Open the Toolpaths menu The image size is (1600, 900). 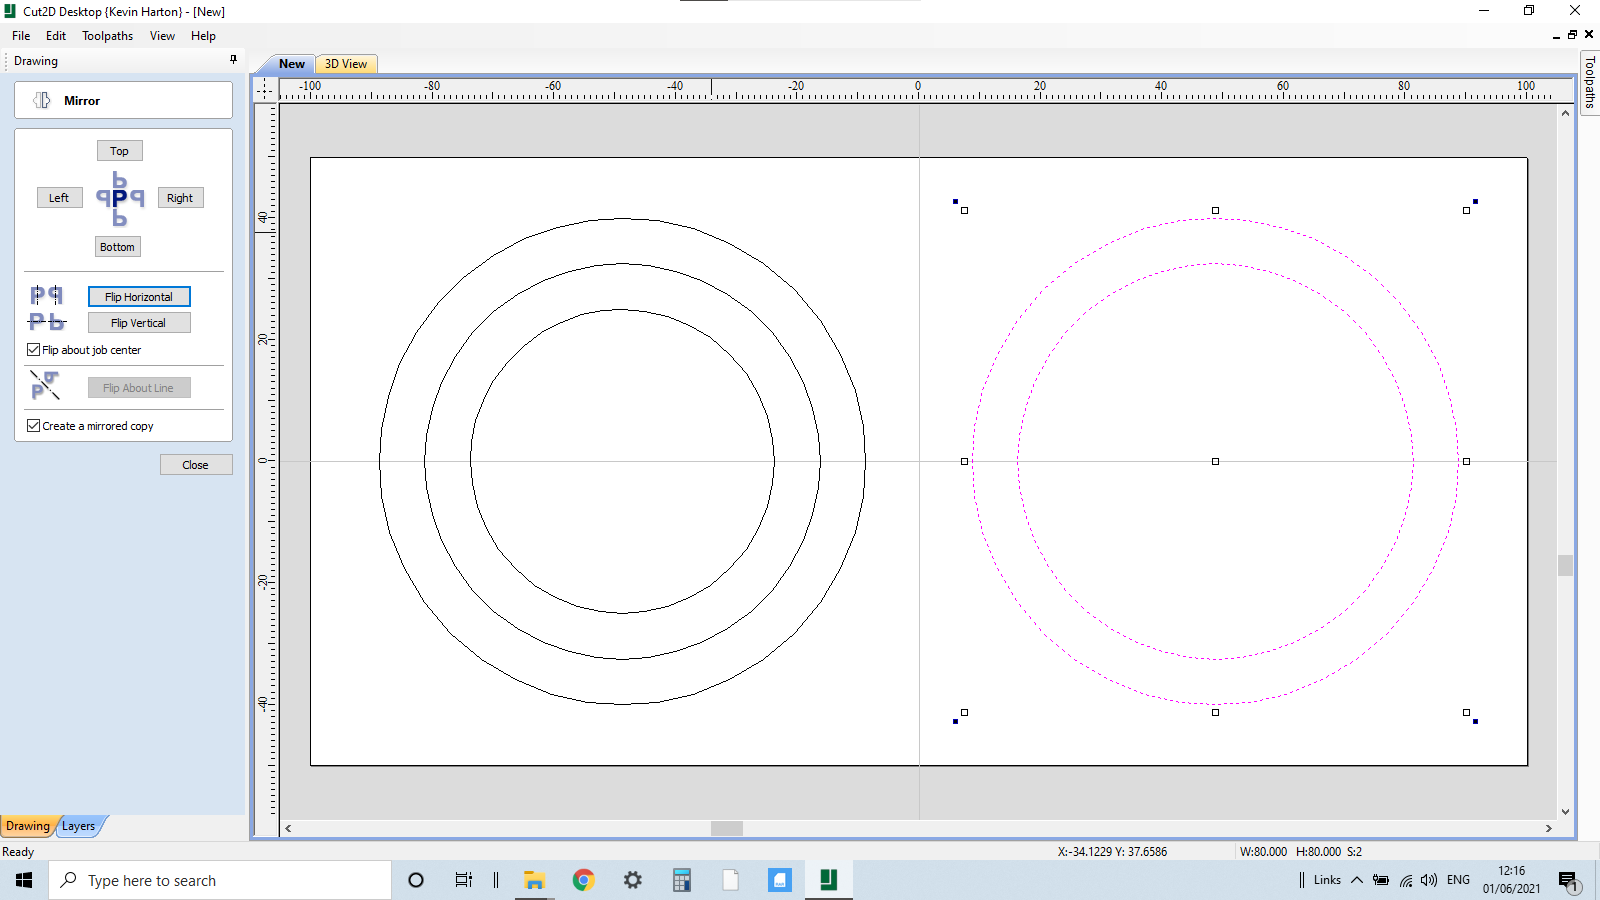(x=107, y=36)
